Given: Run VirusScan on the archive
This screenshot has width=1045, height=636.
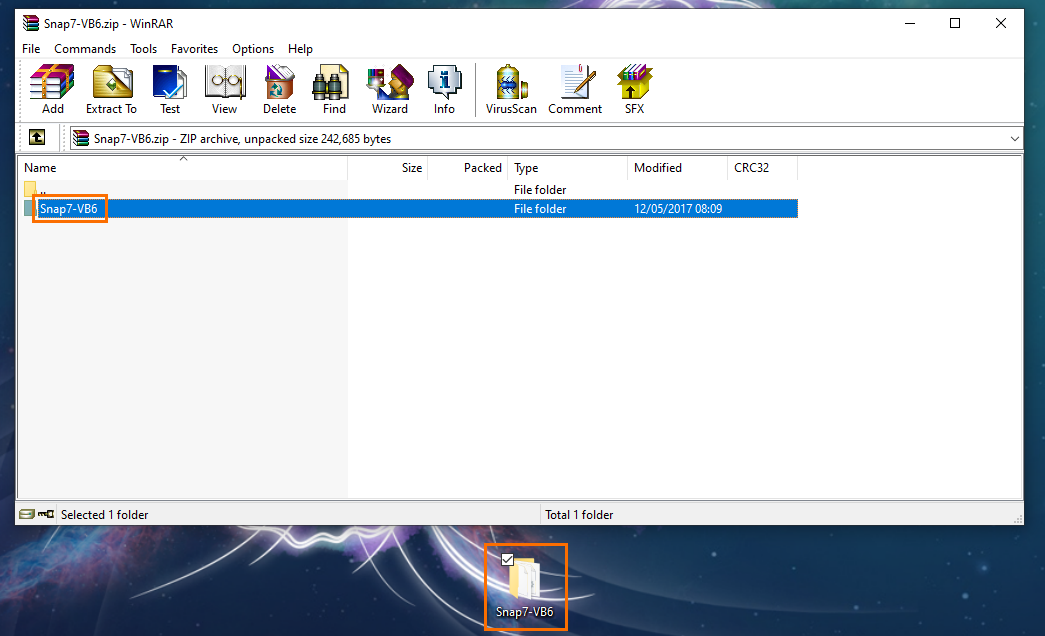Looking at the screenshot, I should pyautogui.click(x=511, y=89).
